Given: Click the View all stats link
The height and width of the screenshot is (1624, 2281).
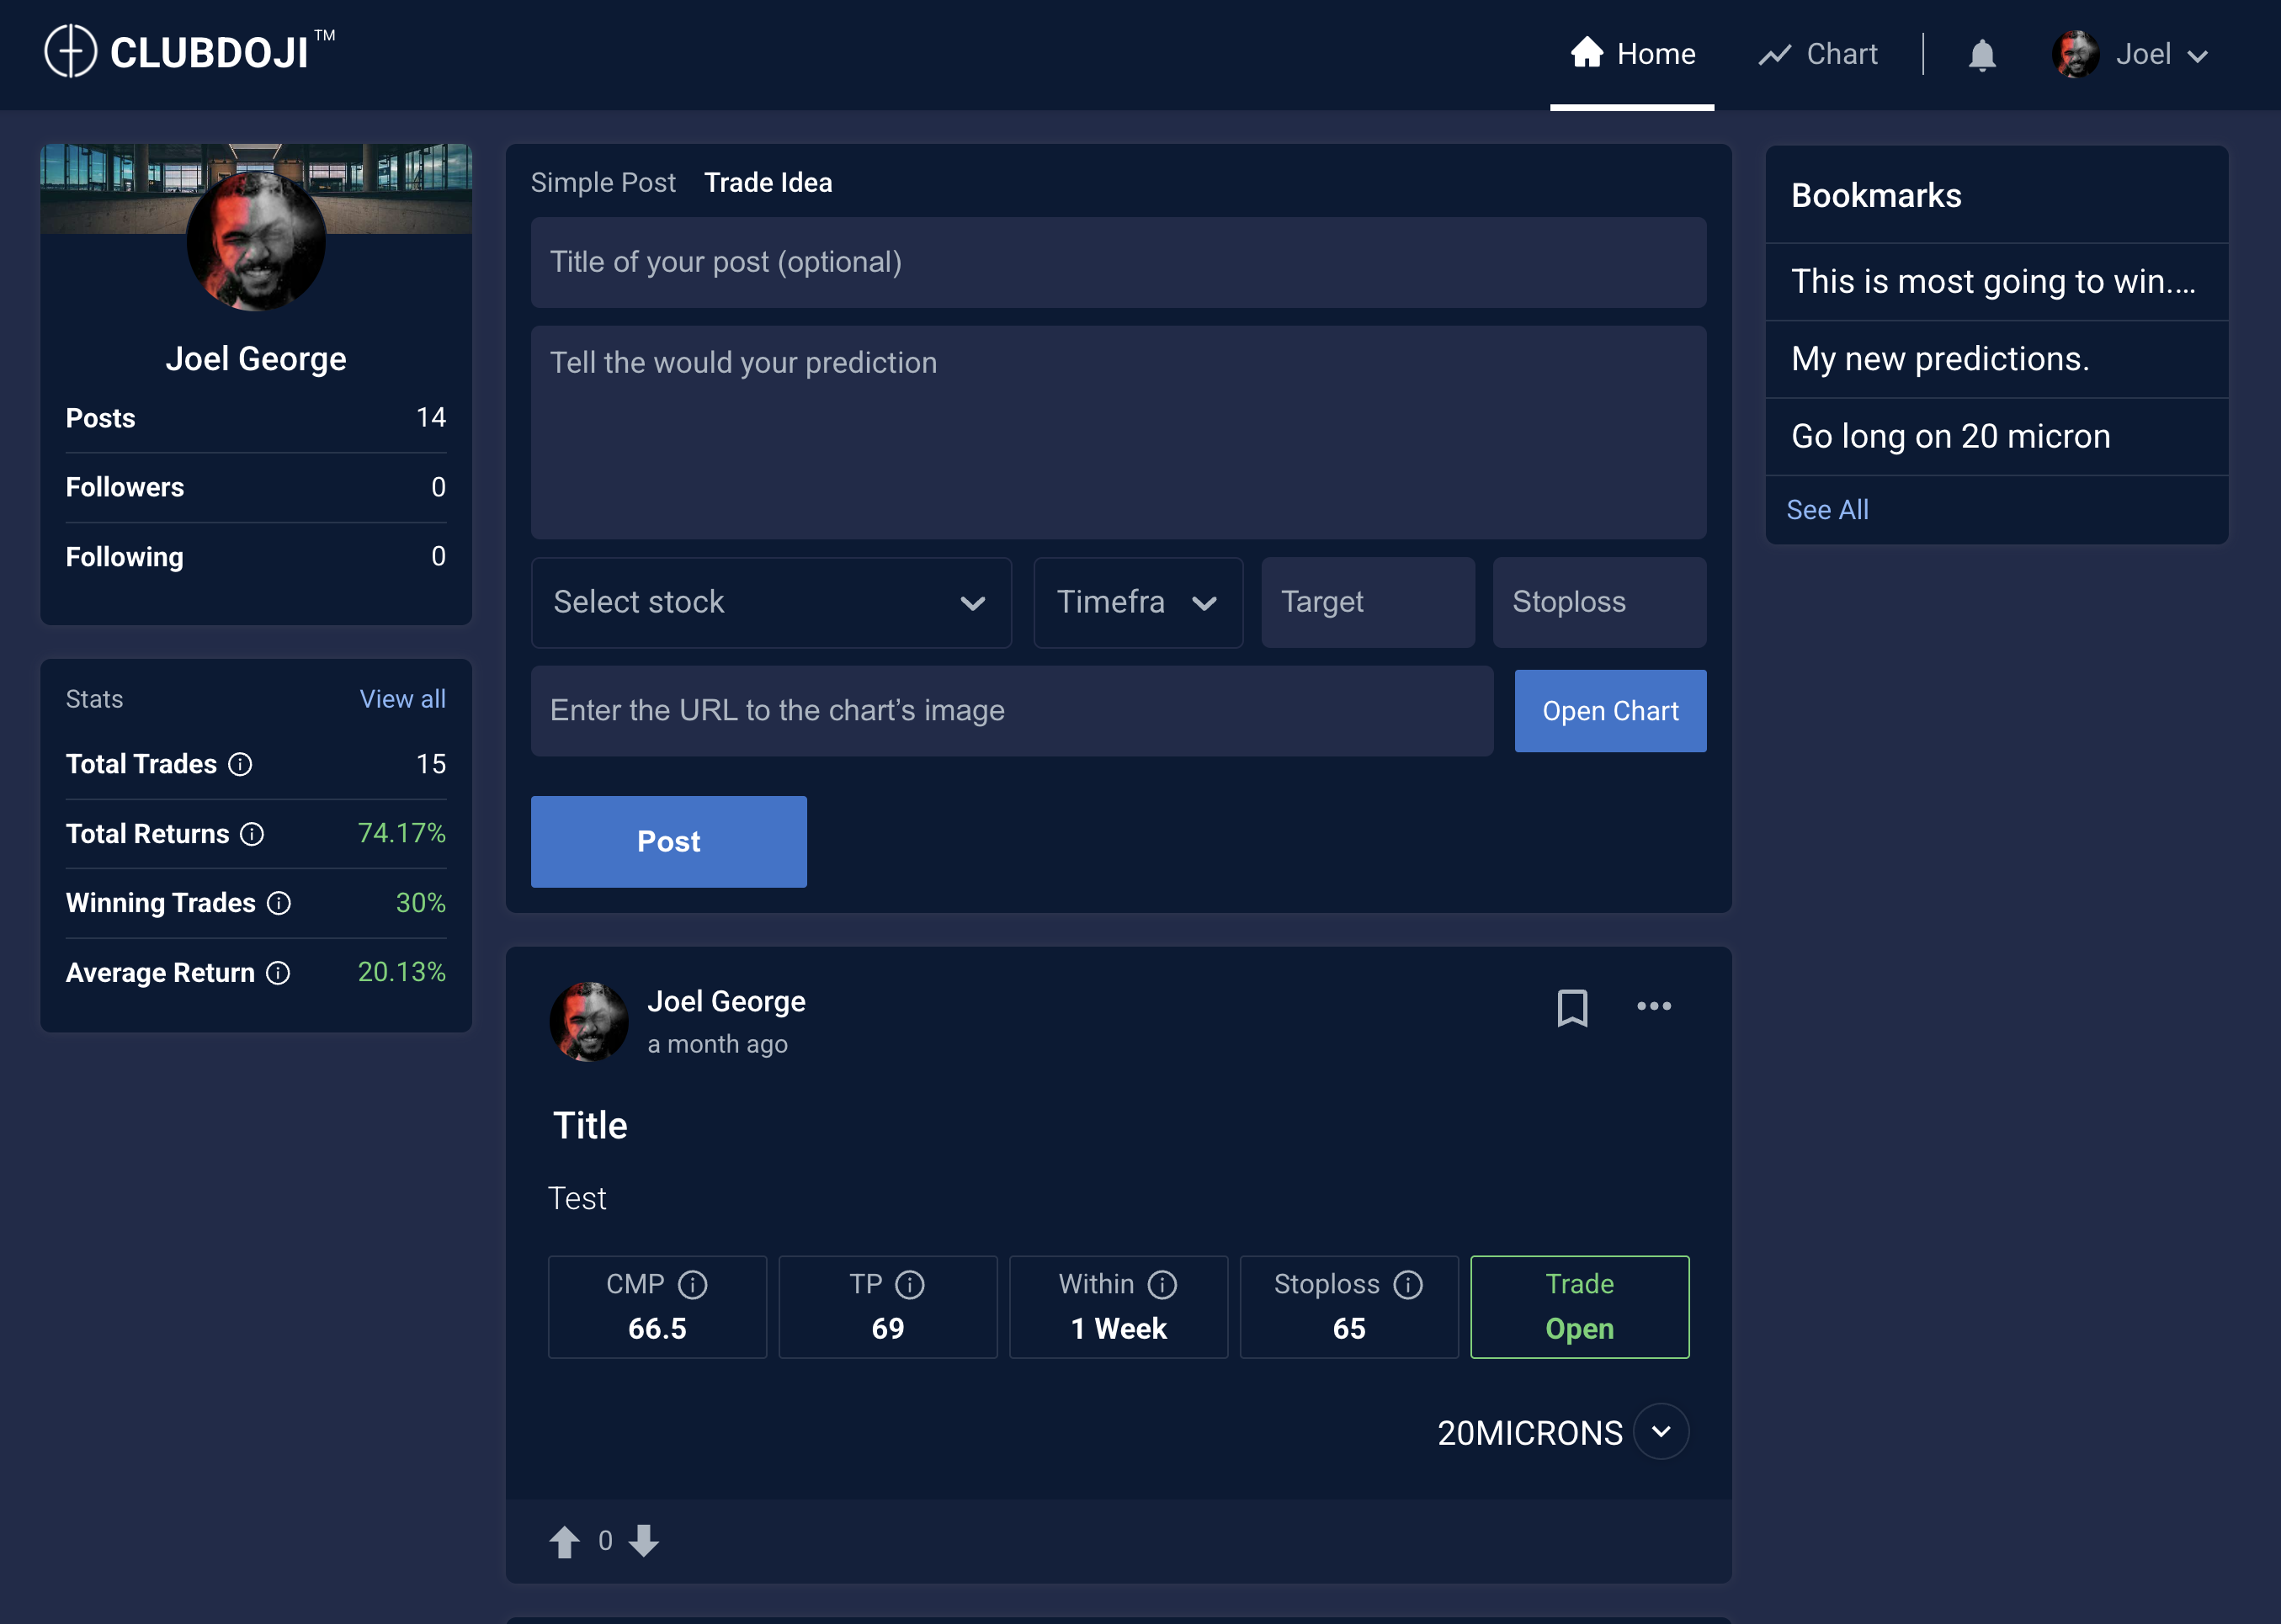Looking at the screenshot, I should point(402,699).
